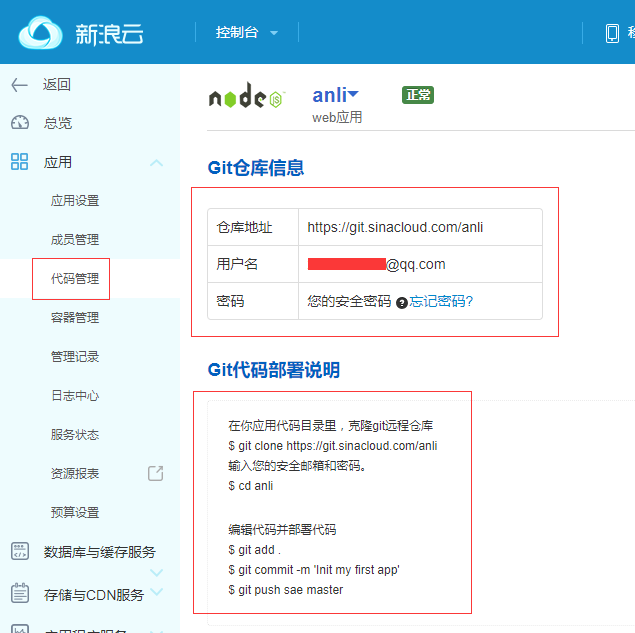Click 存储与CDN服务 label in sidebar

coord(94,595)
